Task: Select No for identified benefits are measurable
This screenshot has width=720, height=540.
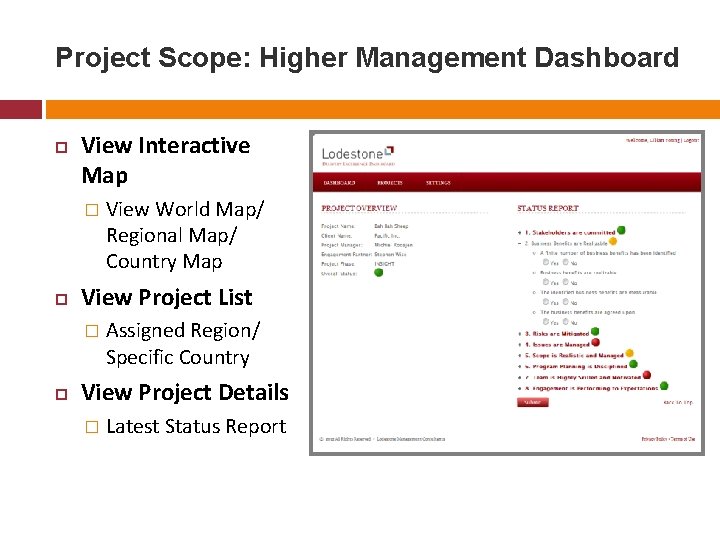Action: [x=566, y=302]
